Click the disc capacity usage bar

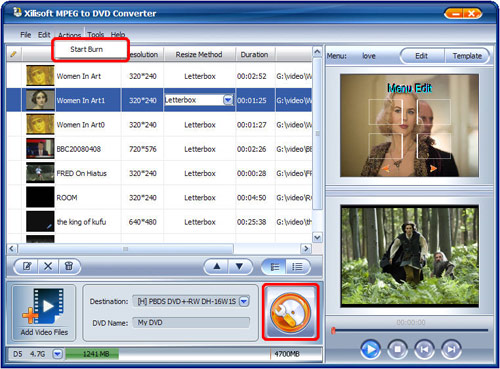(194, 354)
